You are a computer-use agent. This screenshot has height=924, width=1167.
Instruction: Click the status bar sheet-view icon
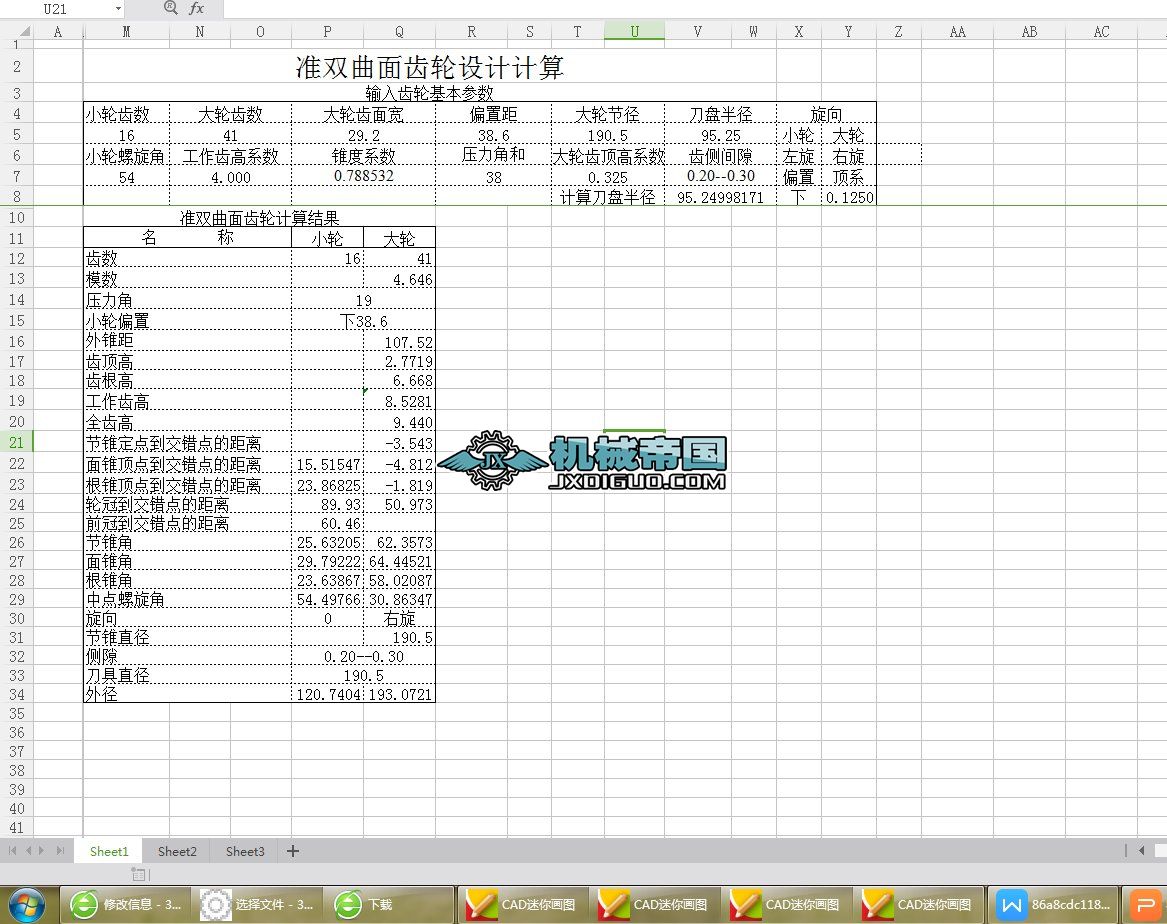140,874
